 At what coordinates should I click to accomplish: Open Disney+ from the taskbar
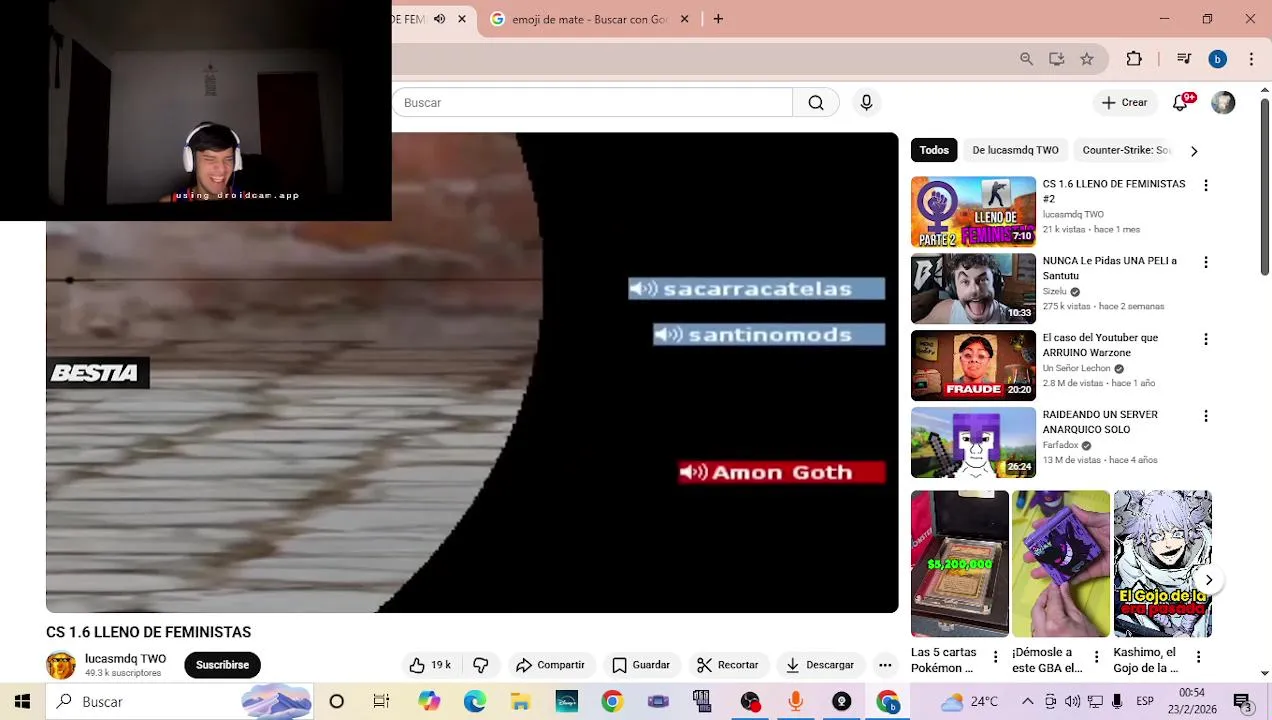(x=567, y=702)
